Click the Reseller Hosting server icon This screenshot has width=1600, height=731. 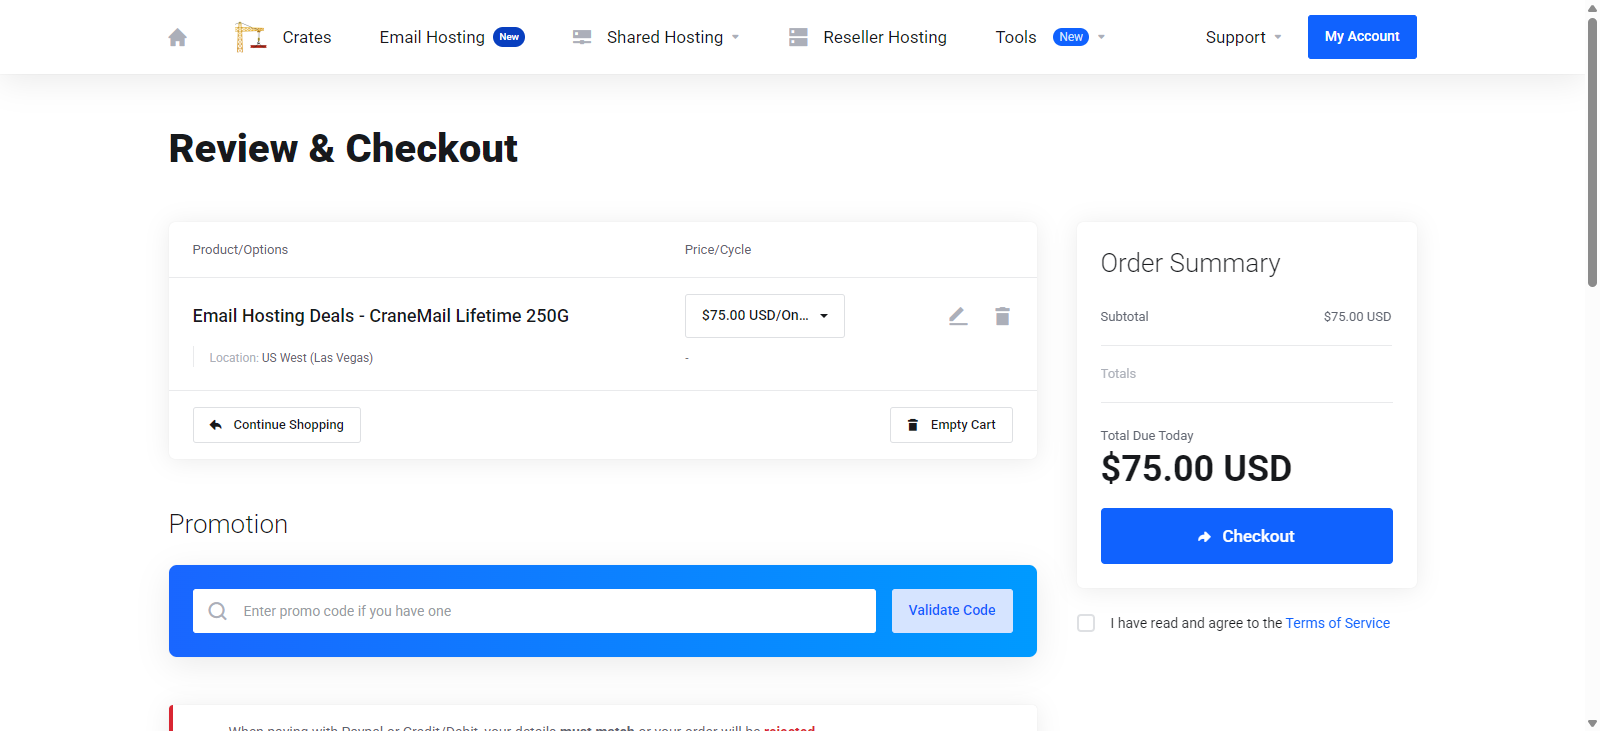pos(798,37)
